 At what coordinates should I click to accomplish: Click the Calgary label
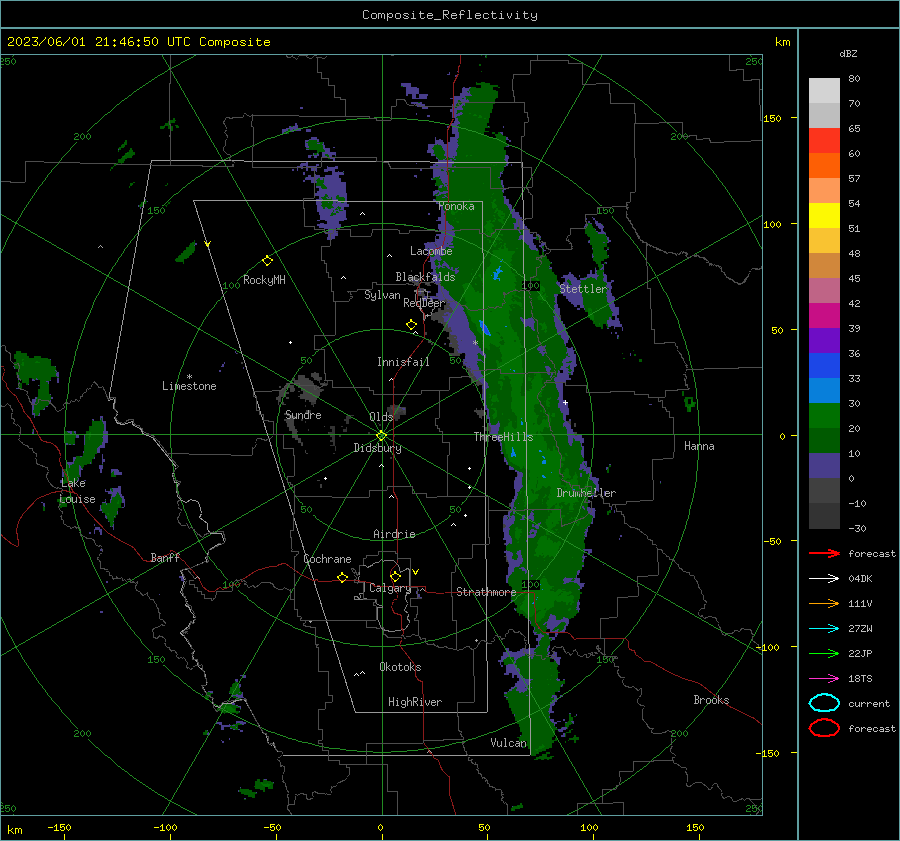point(390,588)
